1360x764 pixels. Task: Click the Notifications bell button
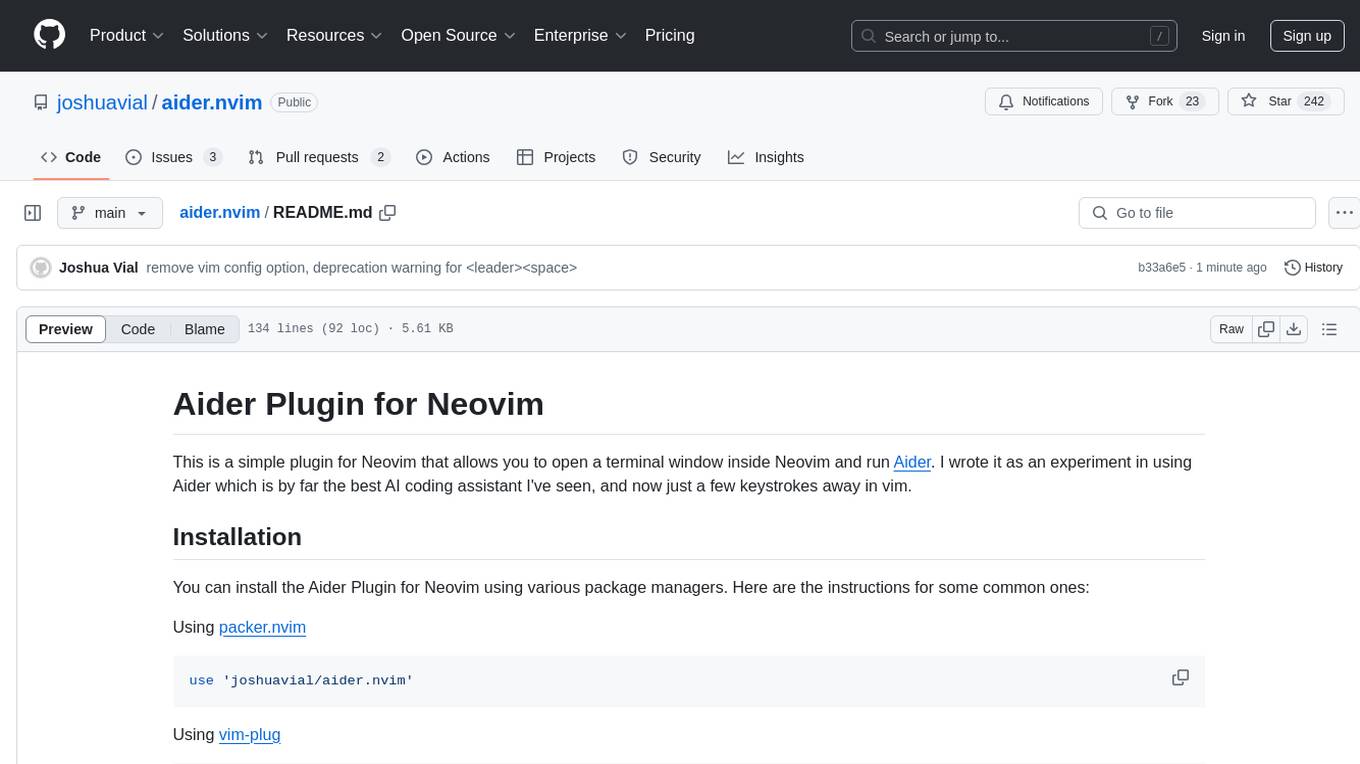1044,102
